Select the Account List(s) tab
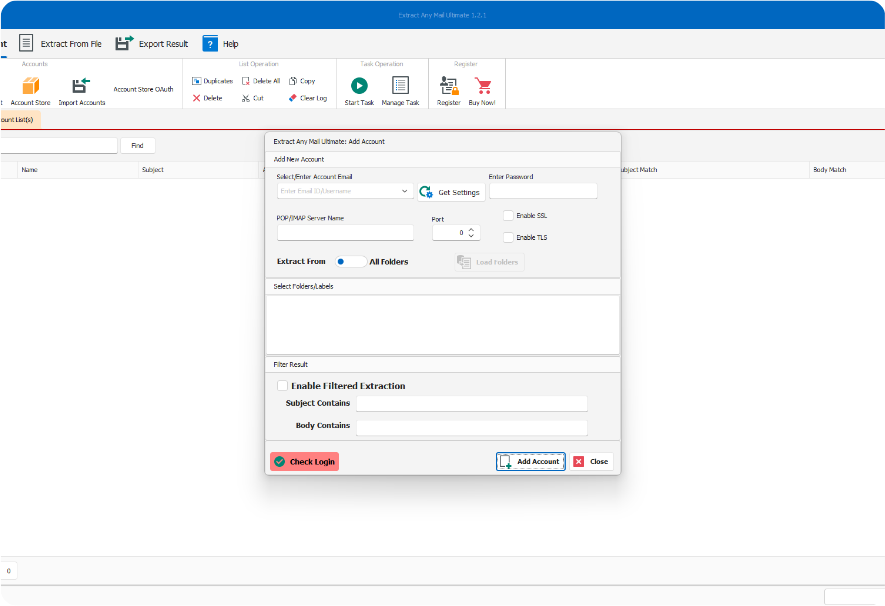This screenshot has height=606, width=885. (19, 120)
